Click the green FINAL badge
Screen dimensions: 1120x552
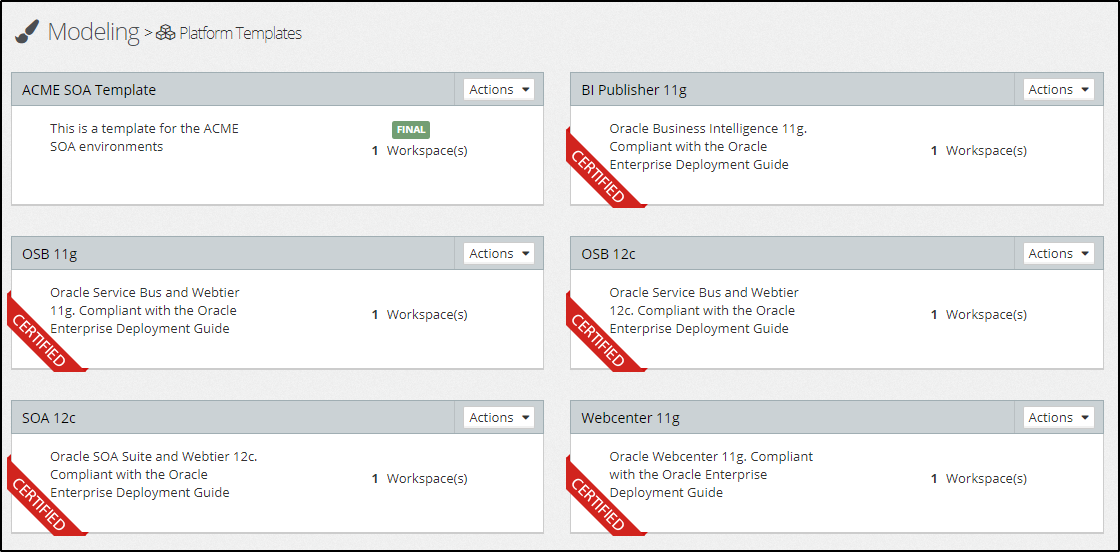pos(411,130)
